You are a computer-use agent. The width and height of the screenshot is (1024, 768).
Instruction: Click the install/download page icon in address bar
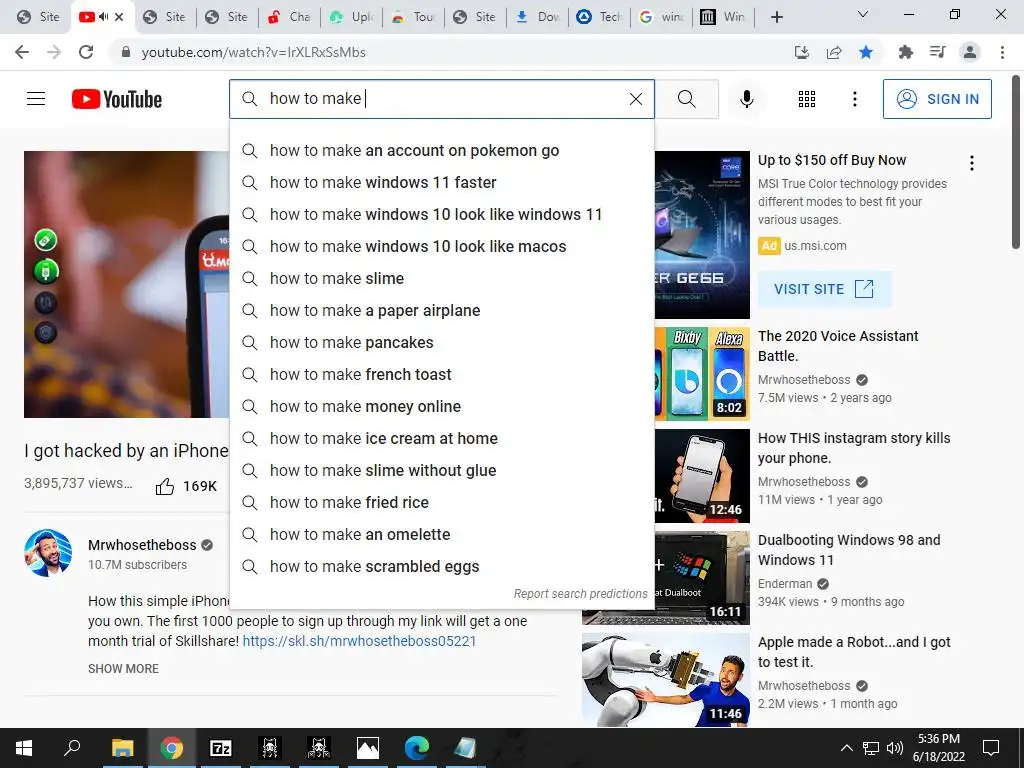click(x=801, y=52)
